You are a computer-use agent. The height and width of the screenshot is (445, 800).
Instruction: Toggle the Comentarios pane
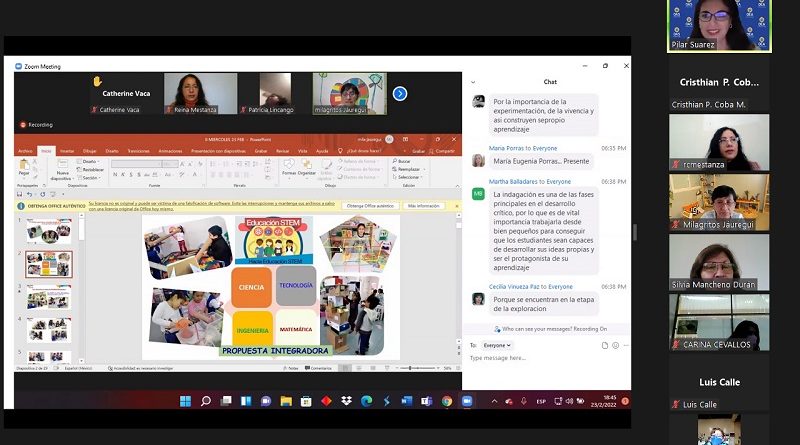point(318,368)
